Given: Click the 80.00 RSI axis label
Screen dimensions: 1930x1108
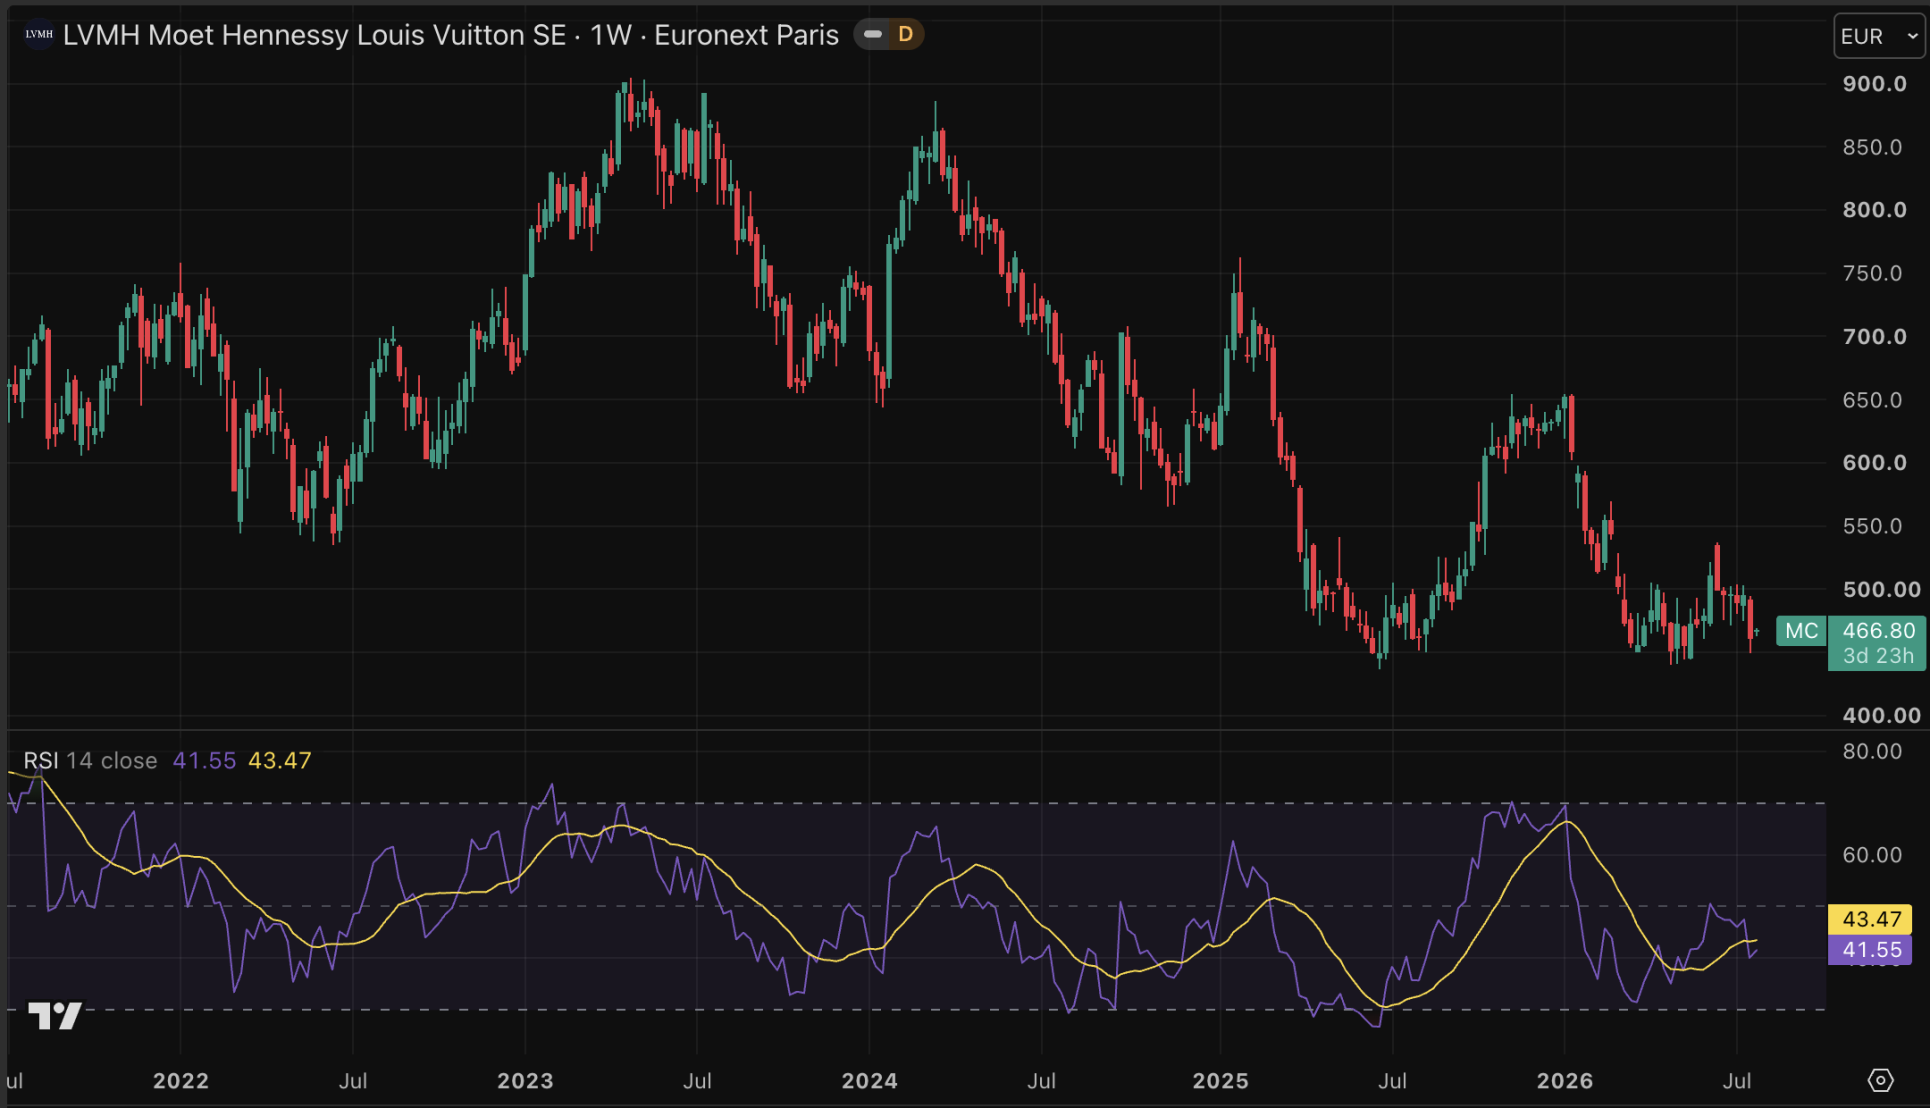Looking at the screenshot, I should click(x=1872, y=751).
